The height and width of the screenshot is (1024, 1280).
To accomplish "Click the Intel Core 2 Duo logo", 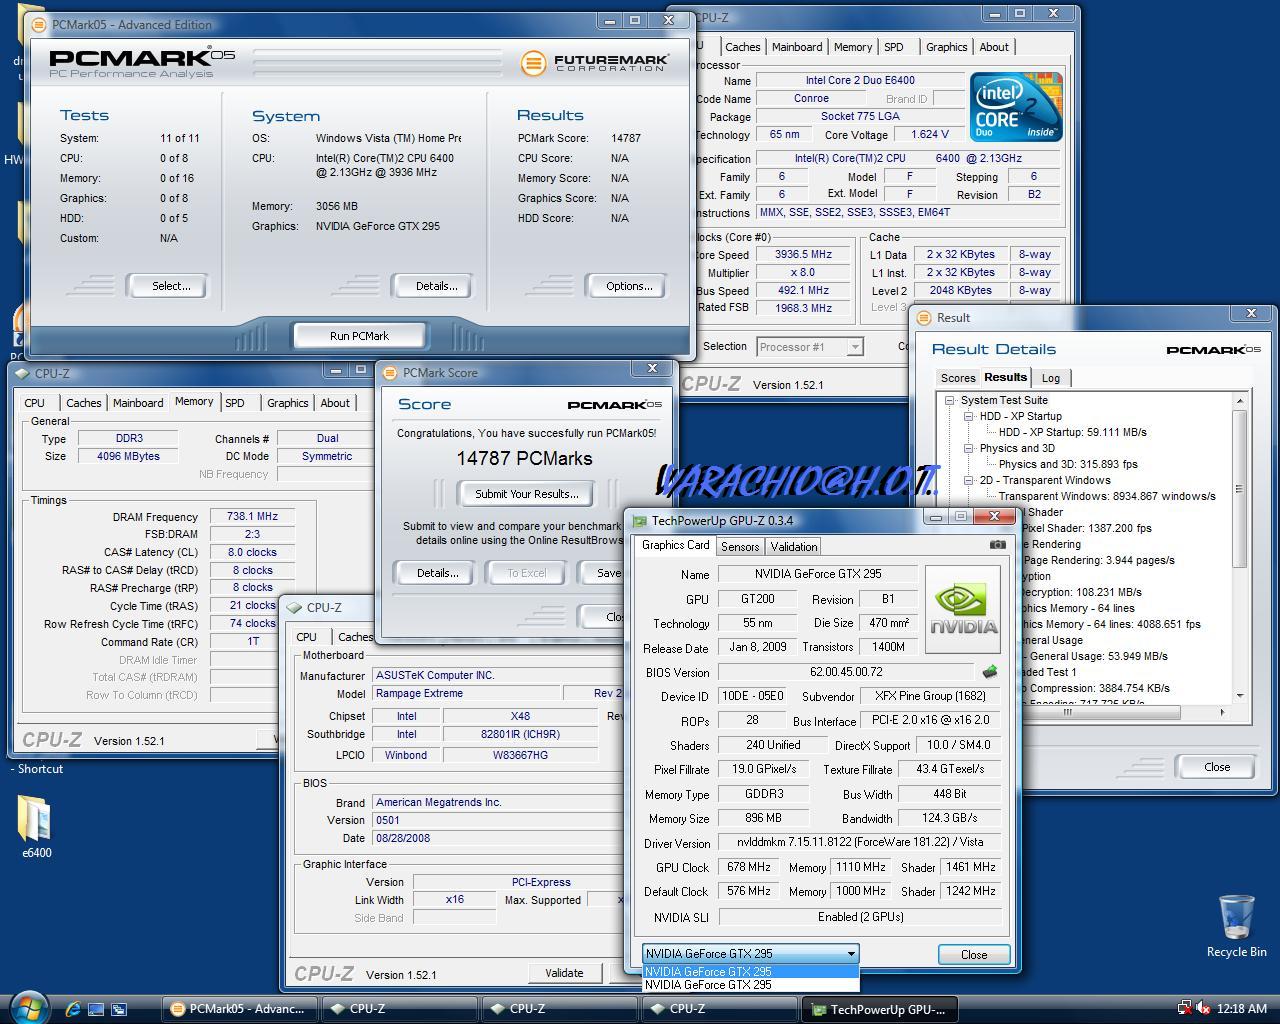I will click(x=1016, y=107).
